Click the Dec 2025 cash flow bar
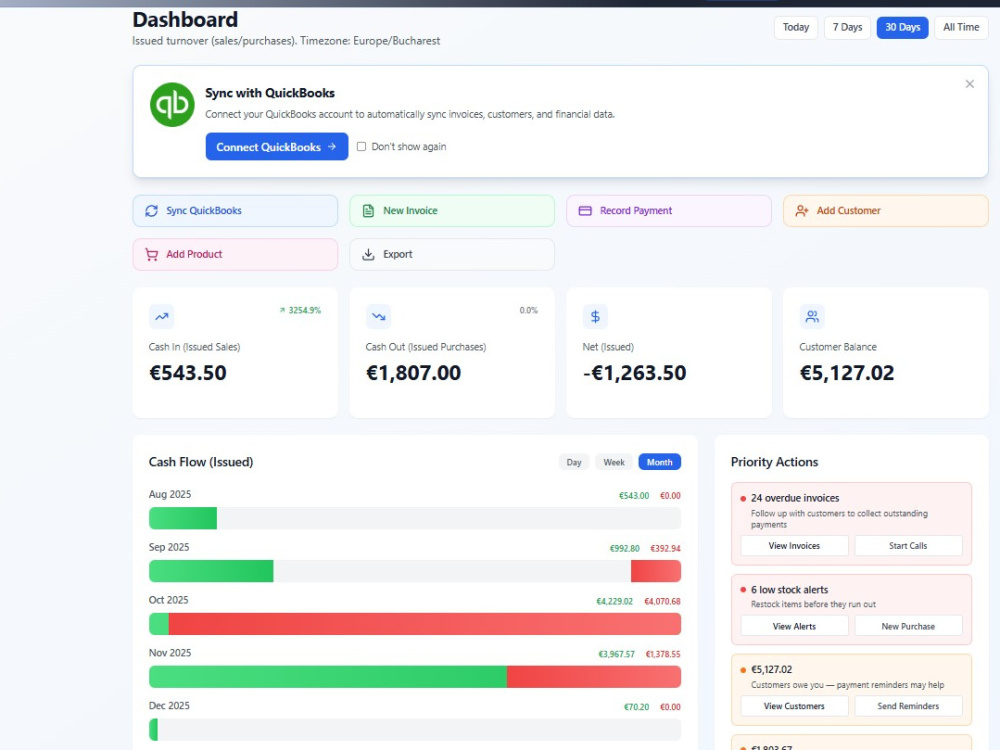1000x750 pixels. click(x=415, y=730)
